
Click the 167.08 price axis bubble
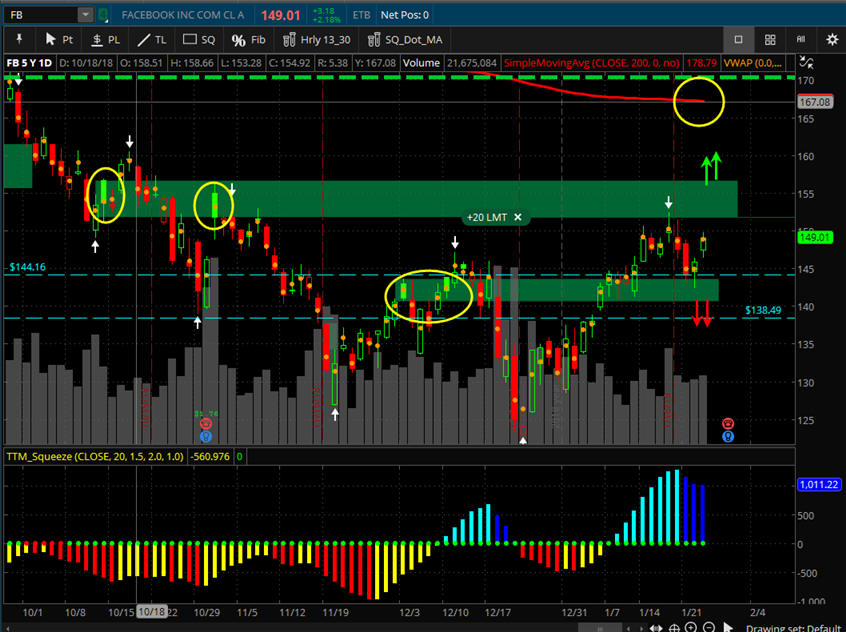click(815, 102)
